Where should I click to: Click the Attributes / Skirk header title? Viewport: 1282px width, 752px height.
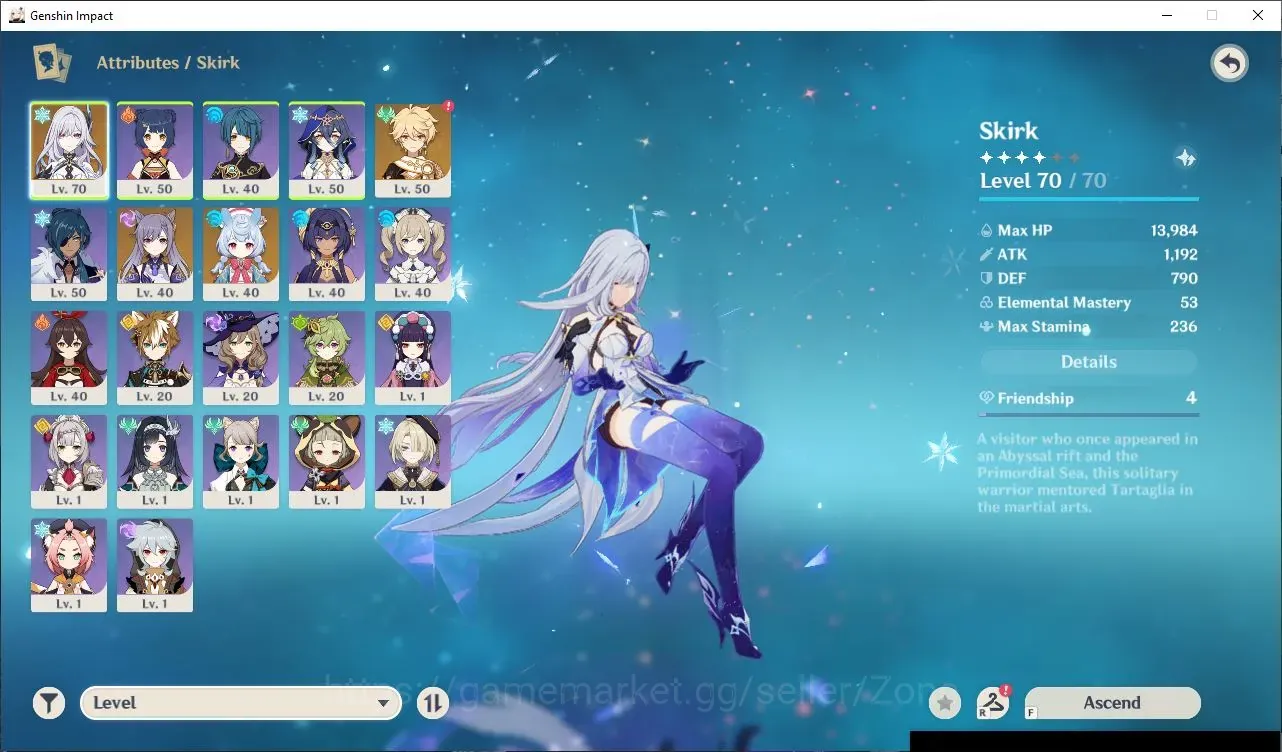pyautogui.click(x=168, y=63)
